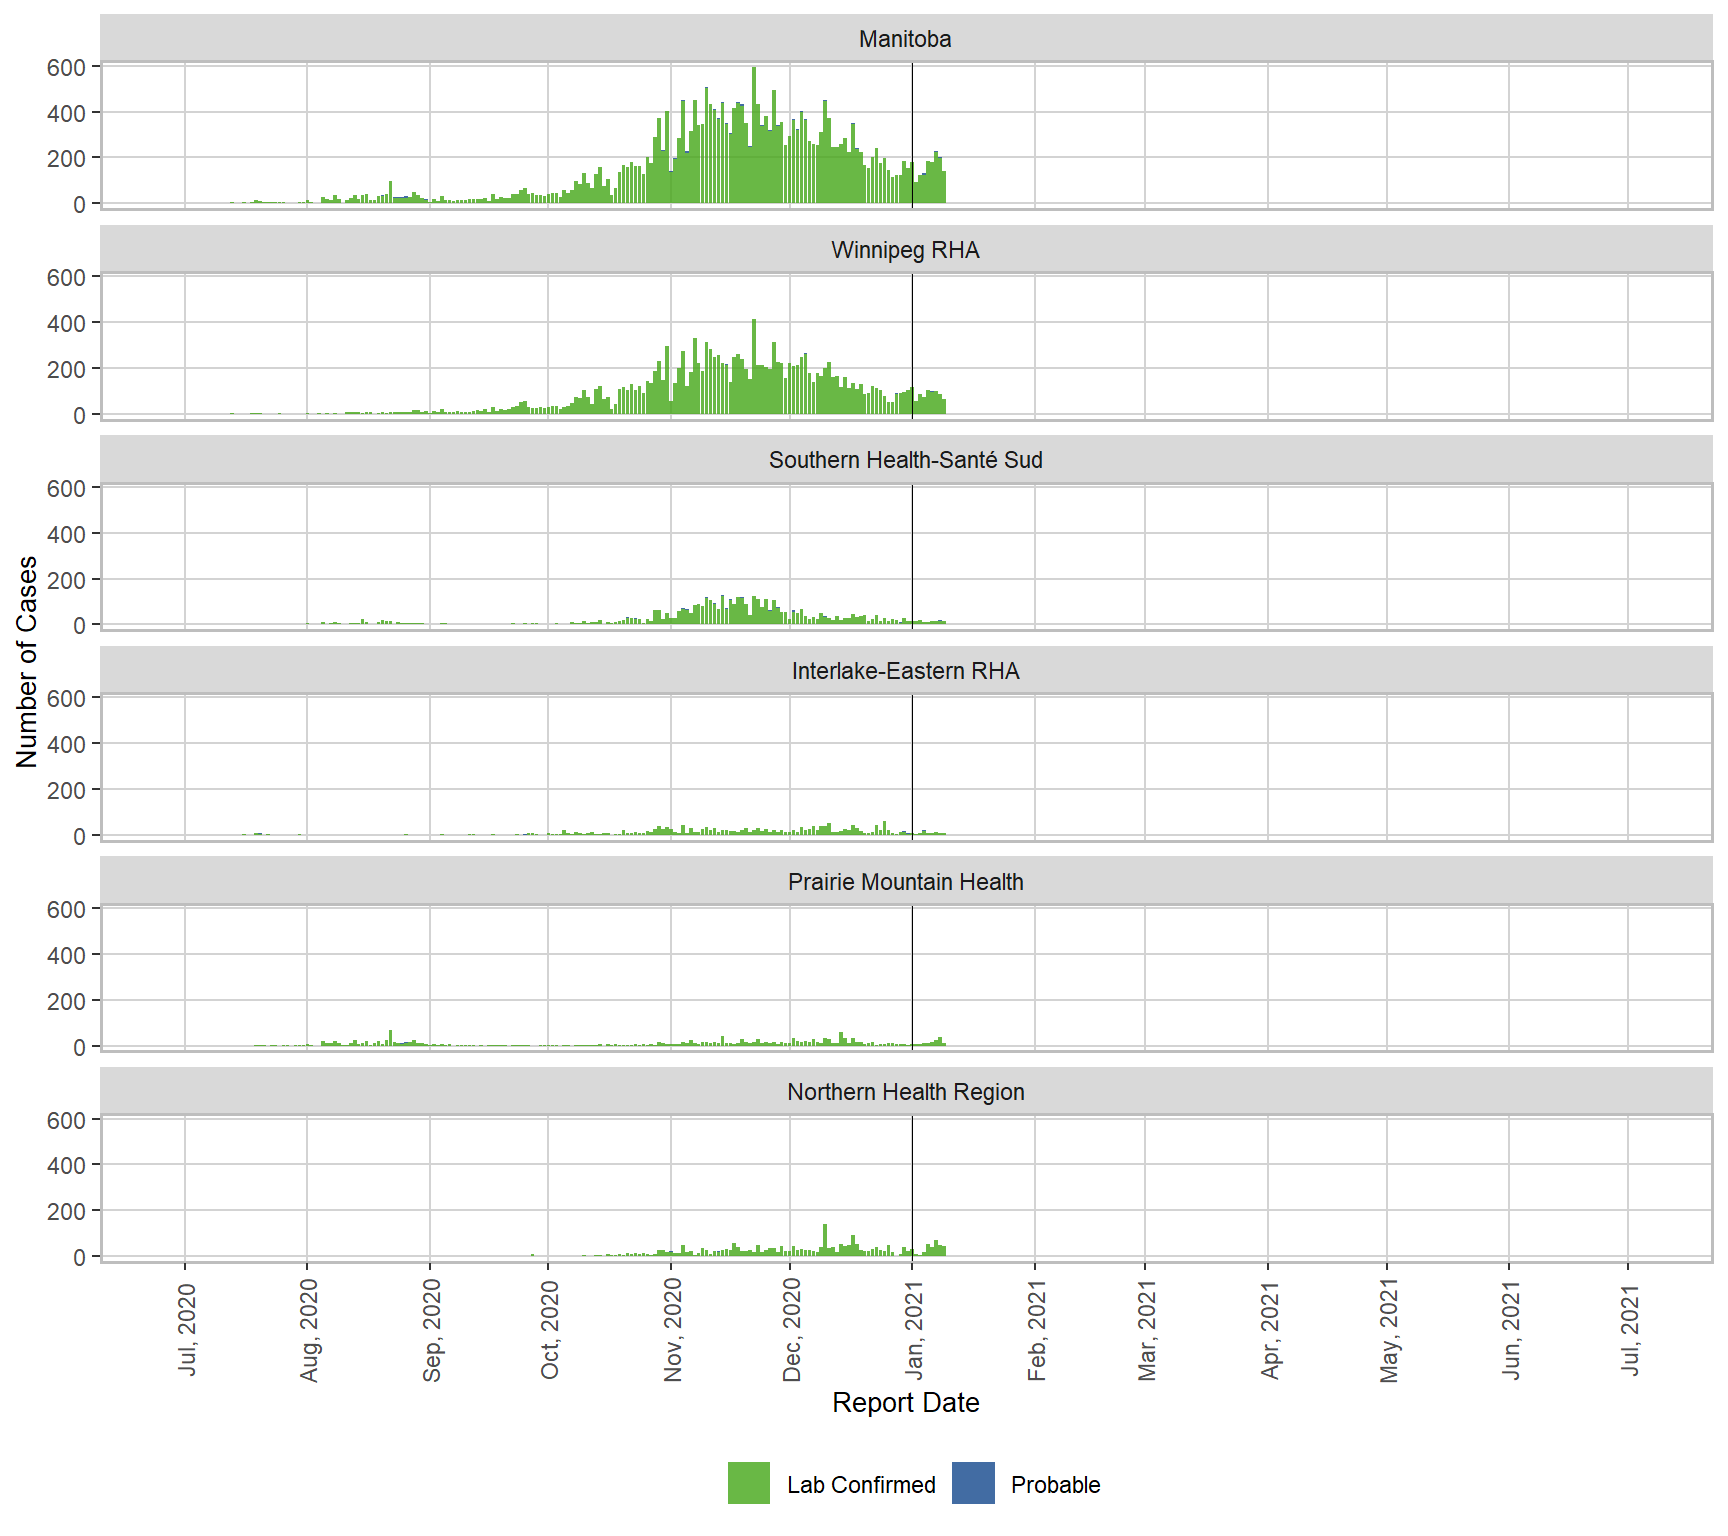Select the Apr, 2021 x-axis label
This screenshot has width=1728, height=1536.
pyautogui.click(x=1270, y=1331)
